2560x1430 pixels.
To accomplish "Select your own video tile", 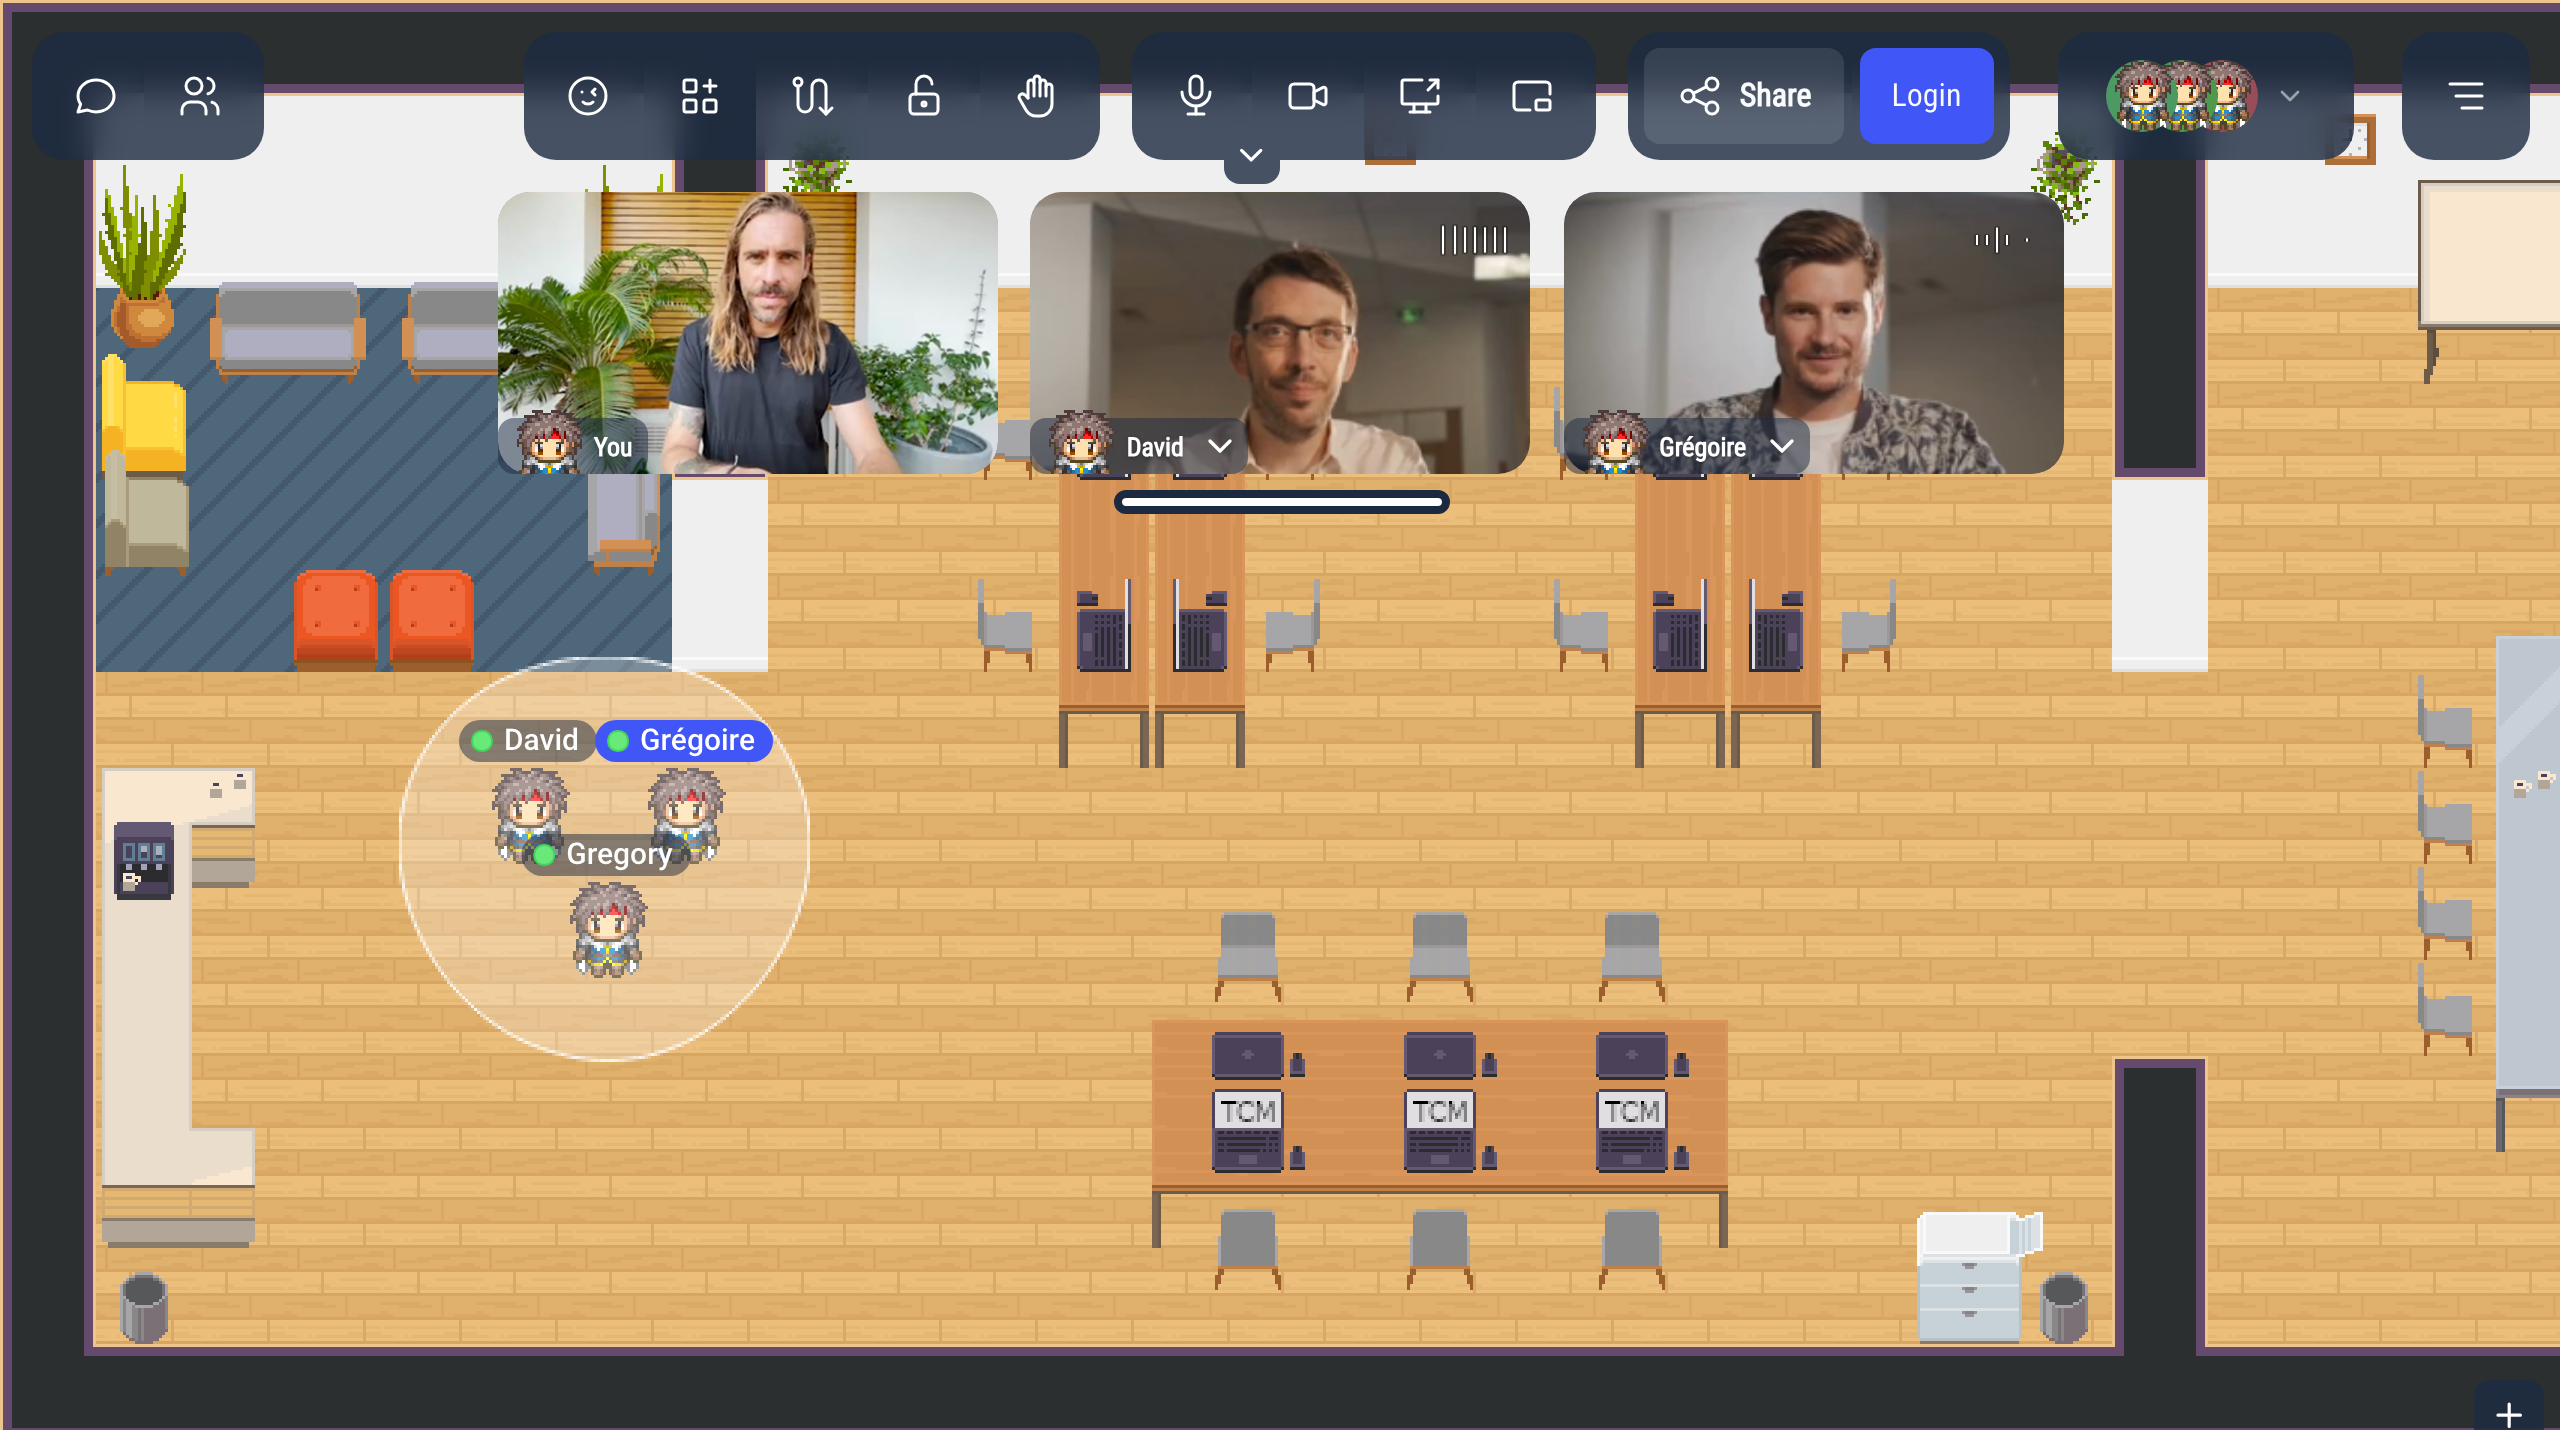I will tap(748, 332).
